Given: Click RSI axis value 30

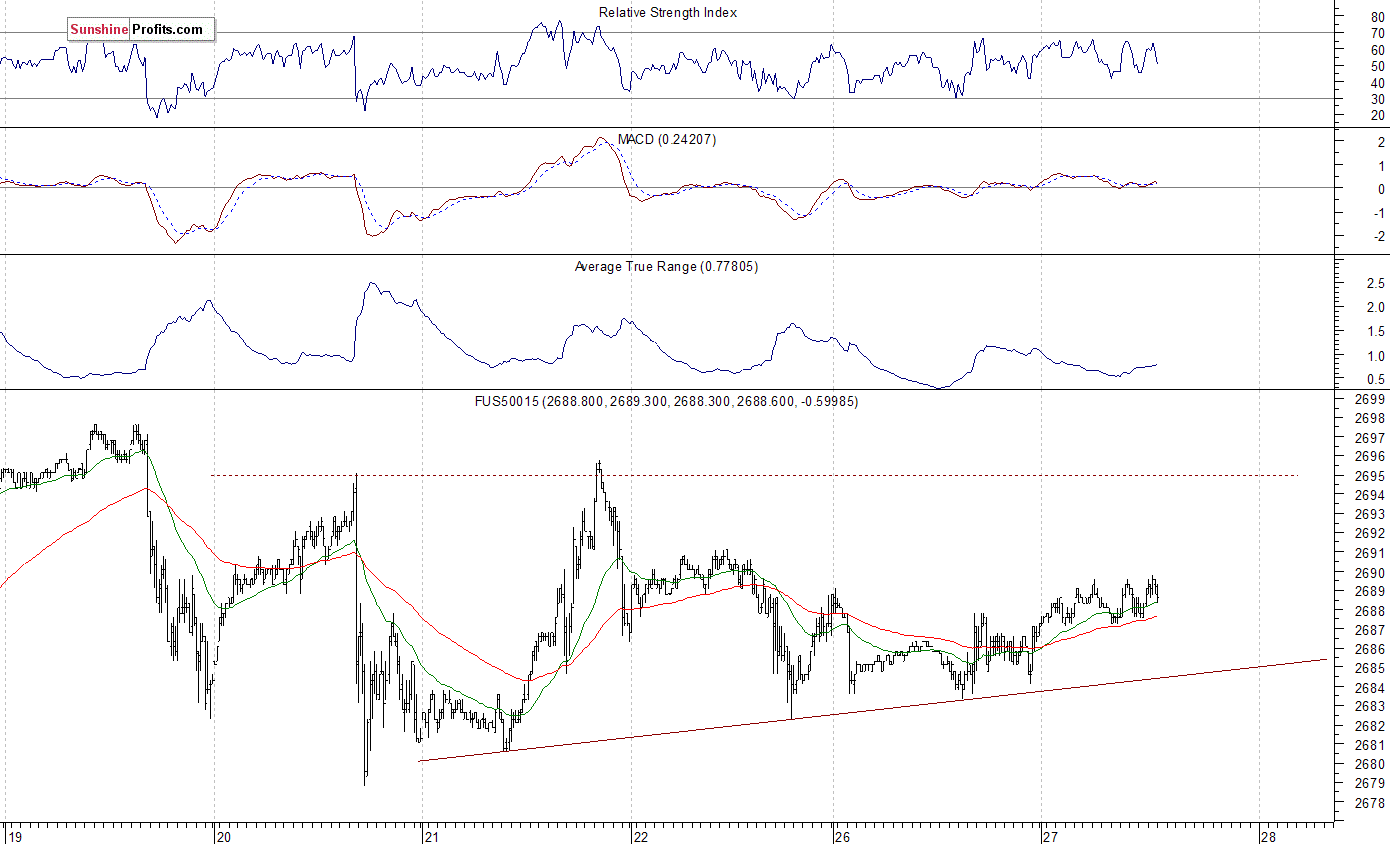Looking at the screenshot, I should coord(1377,99).
